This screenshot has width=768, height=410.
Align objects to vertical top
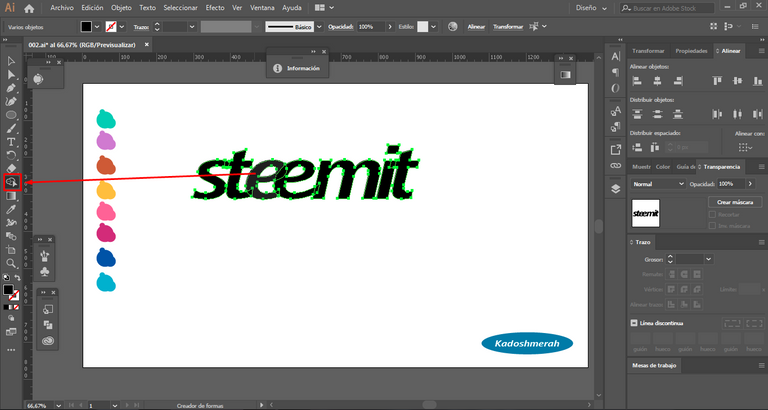pos(718,81)
